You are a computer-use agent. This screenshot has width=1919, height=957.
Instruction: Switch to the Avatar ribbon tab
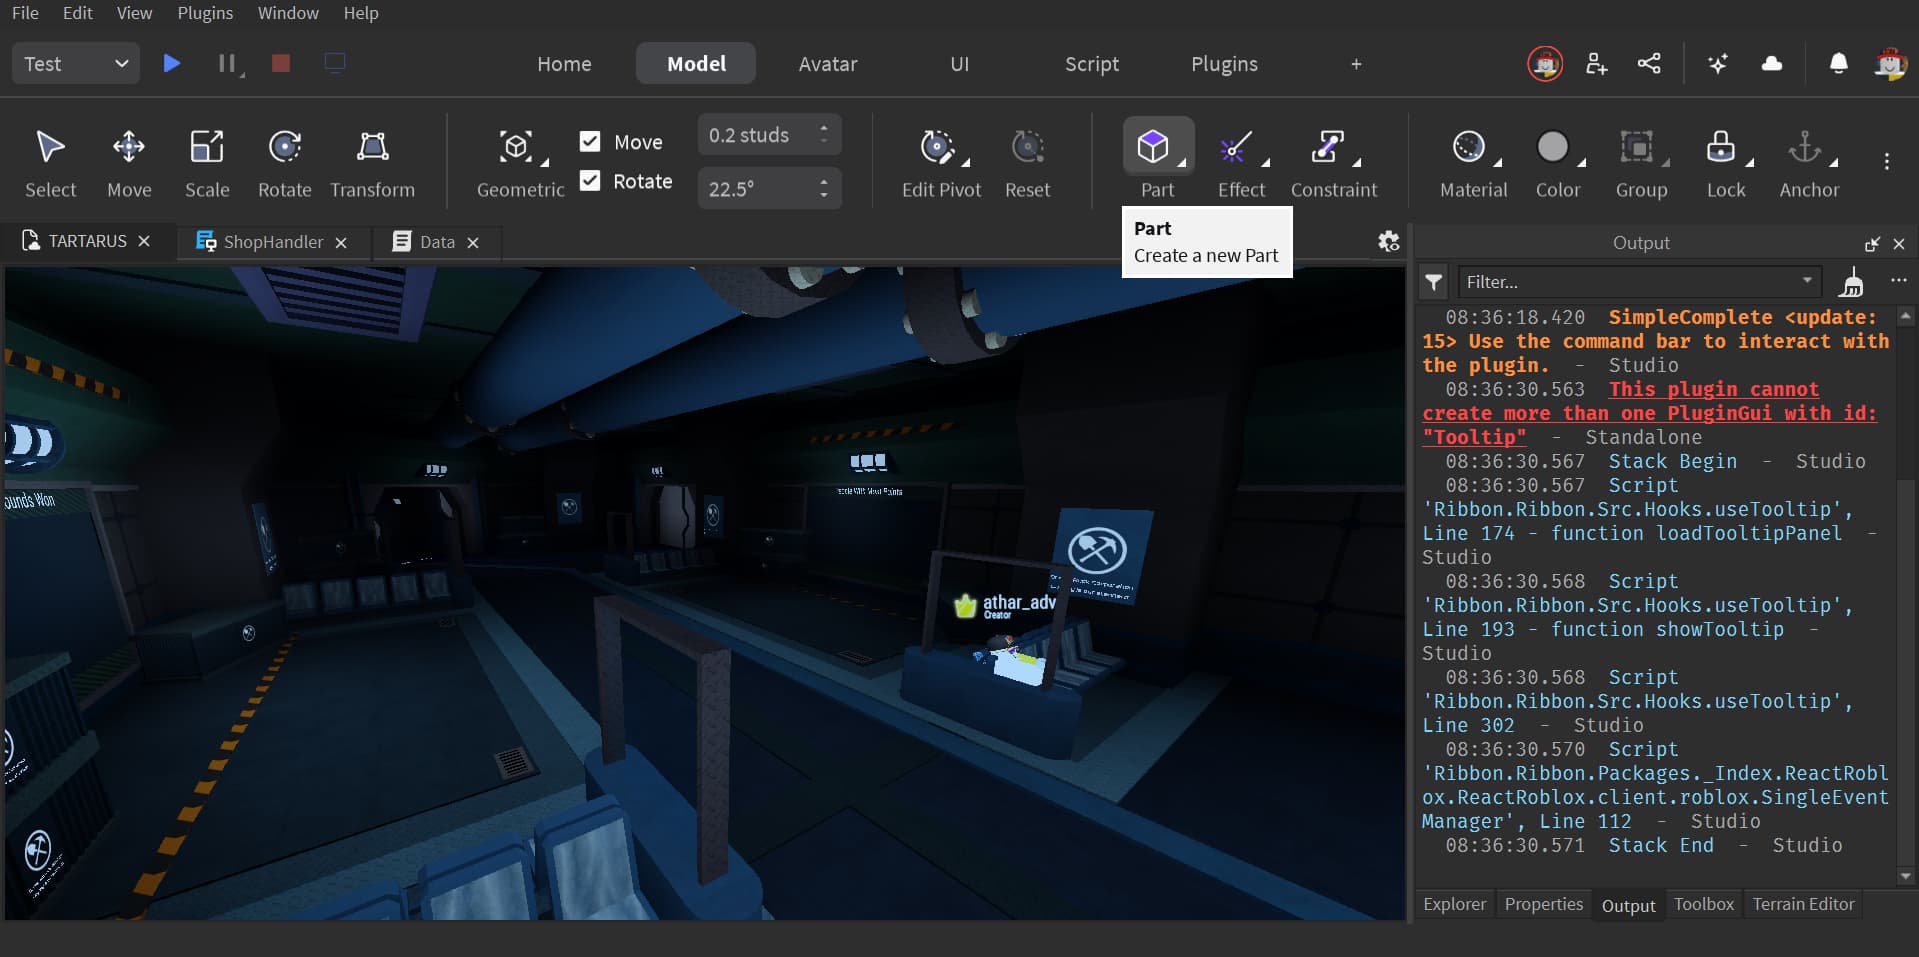click(828, 64)
